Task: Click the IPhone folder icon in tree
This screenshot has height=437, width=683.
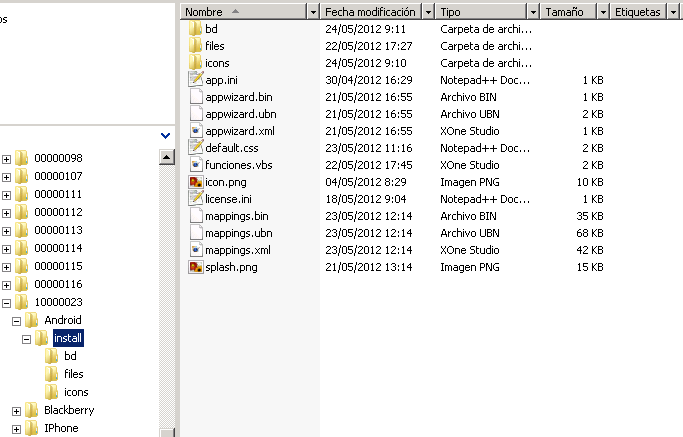Action: click(31, 428)
